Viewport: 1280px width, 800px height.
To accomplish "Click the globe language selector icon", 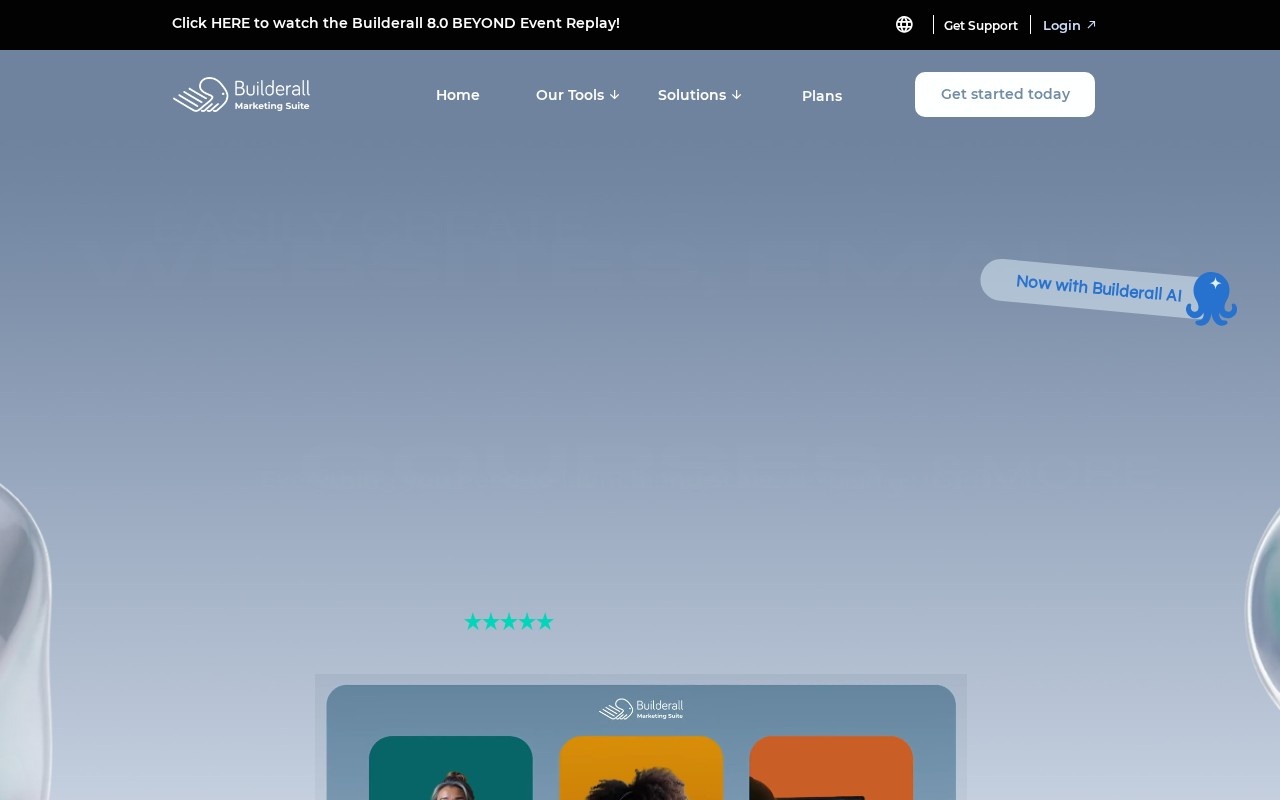I will [904, 25].
